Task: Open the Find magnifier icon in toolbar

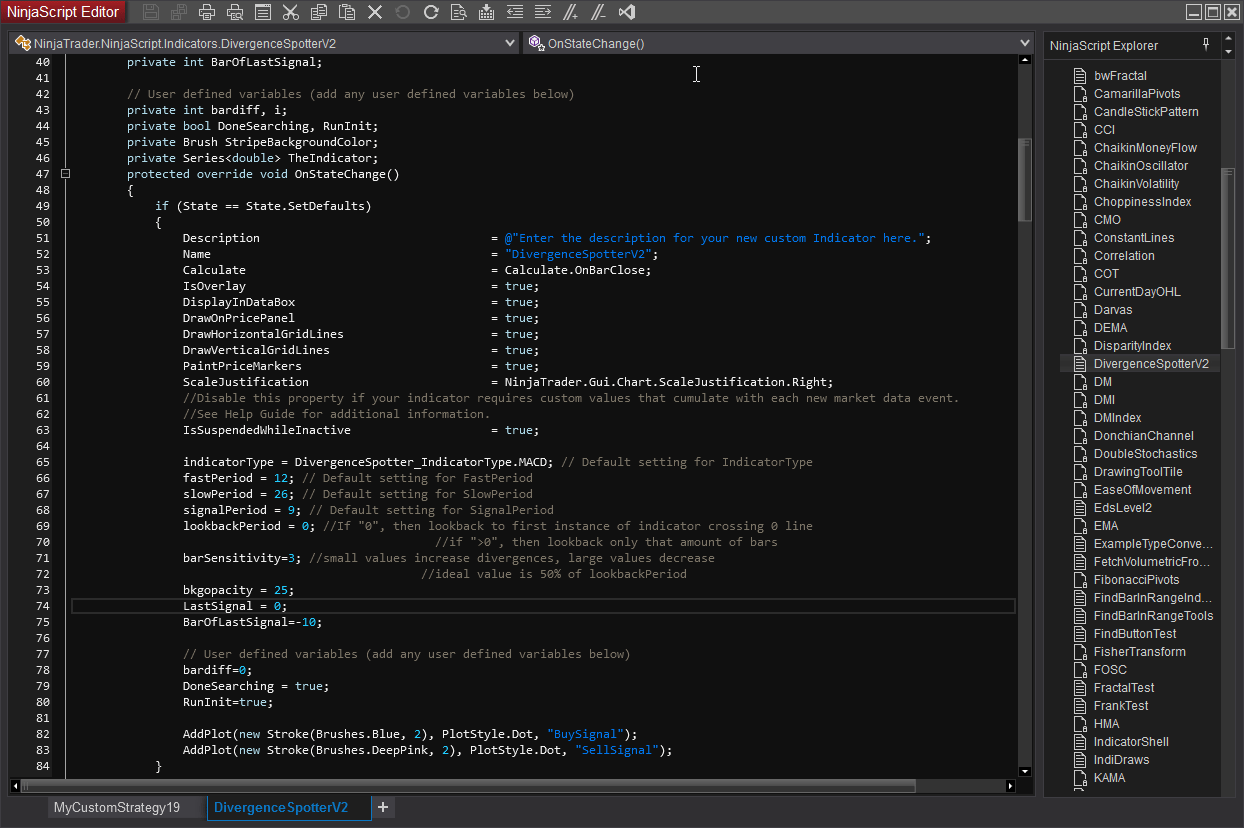Action: pos(459,12)
